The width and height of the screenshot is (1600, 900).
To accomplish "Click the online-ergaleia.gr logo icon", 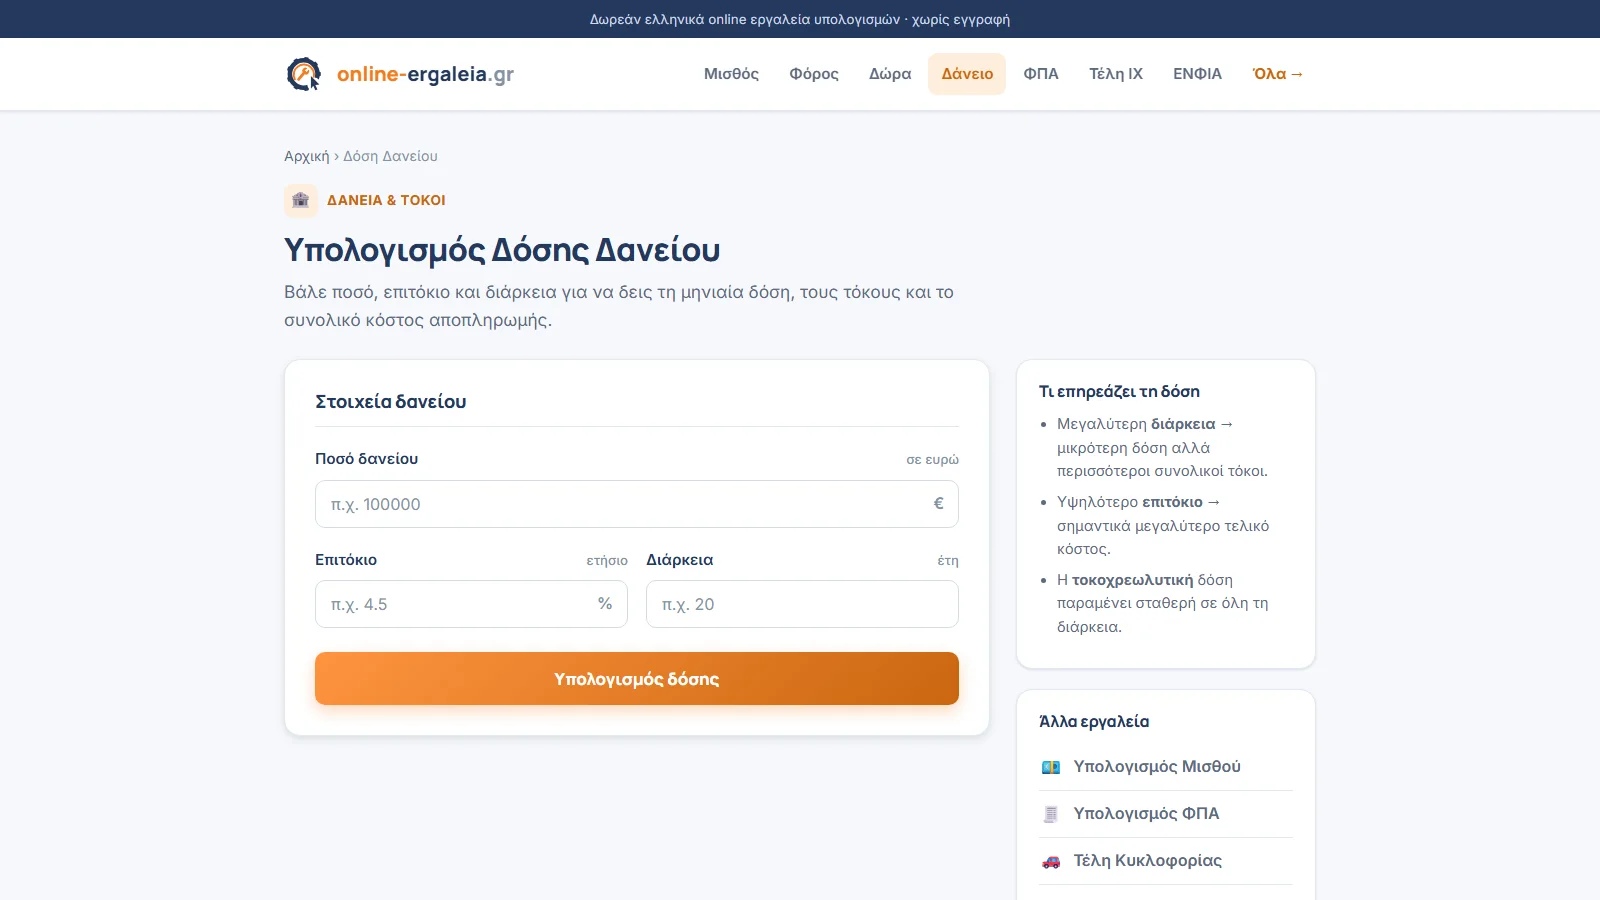I will (x=304, y=74).
